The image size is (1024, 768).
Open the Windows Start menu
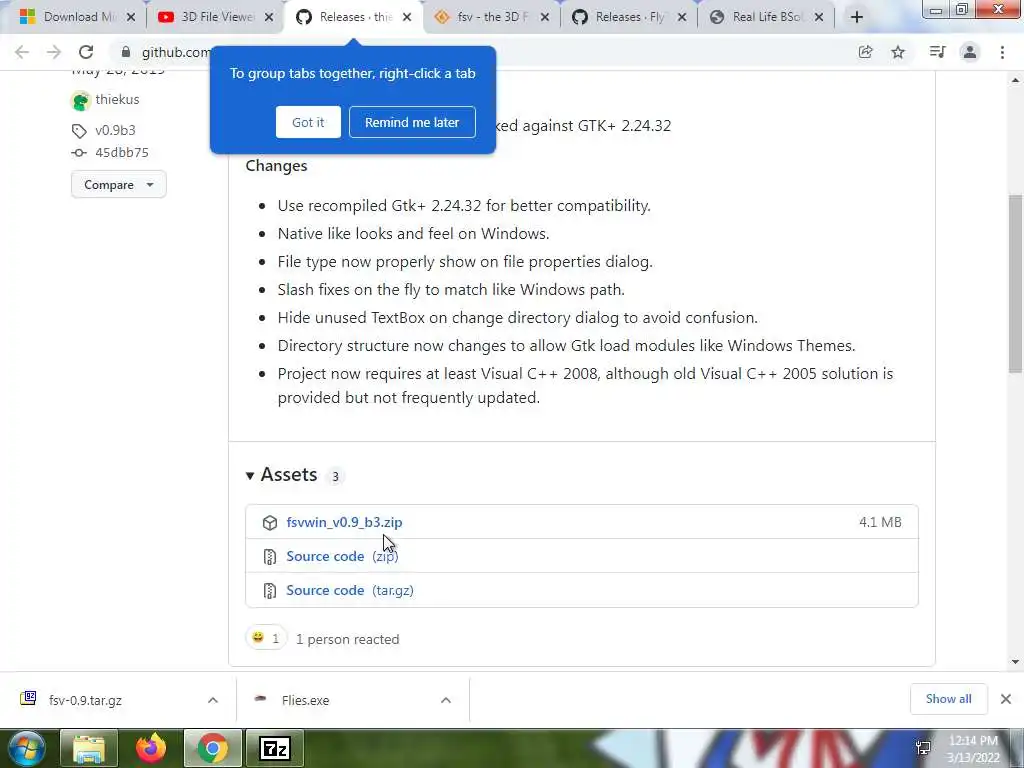25,748
